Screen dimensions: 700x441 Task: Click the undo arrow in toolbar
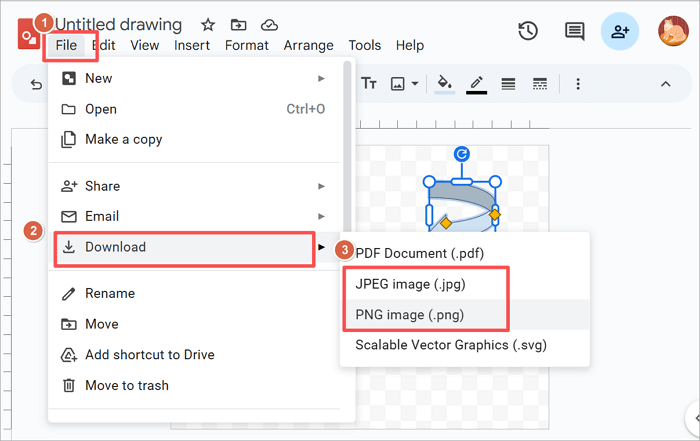[36, 84]
